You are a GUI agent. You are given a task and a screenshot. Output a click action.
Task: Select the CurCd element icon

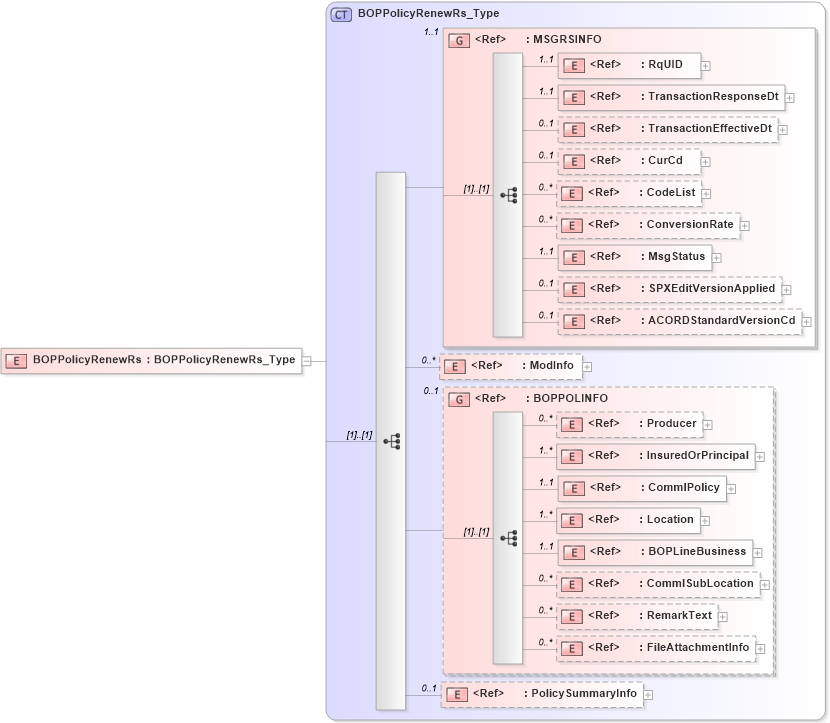[x=574, y=160]
